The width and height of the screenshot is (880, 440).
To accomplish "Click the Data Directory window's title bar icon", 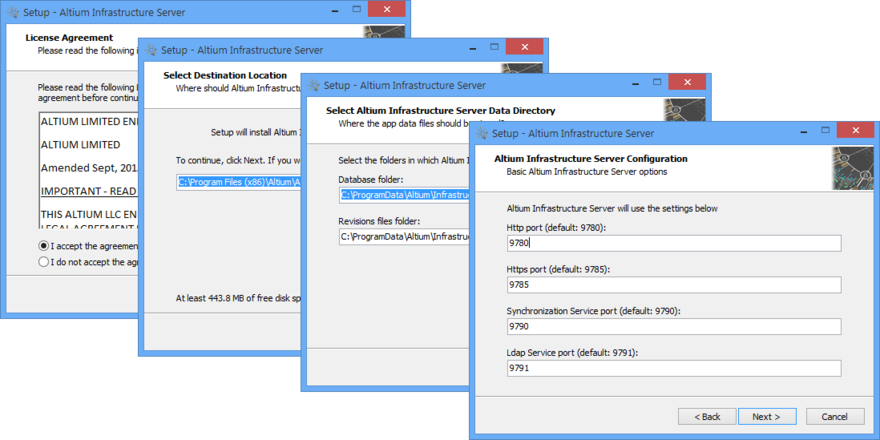I will (313, 86).
